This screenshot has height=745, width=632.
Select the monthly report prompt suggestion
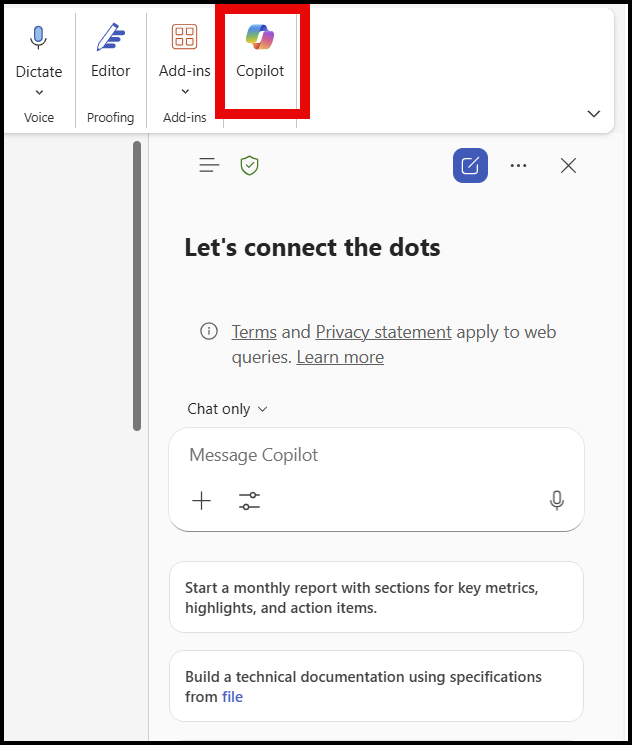click(376, 597)
